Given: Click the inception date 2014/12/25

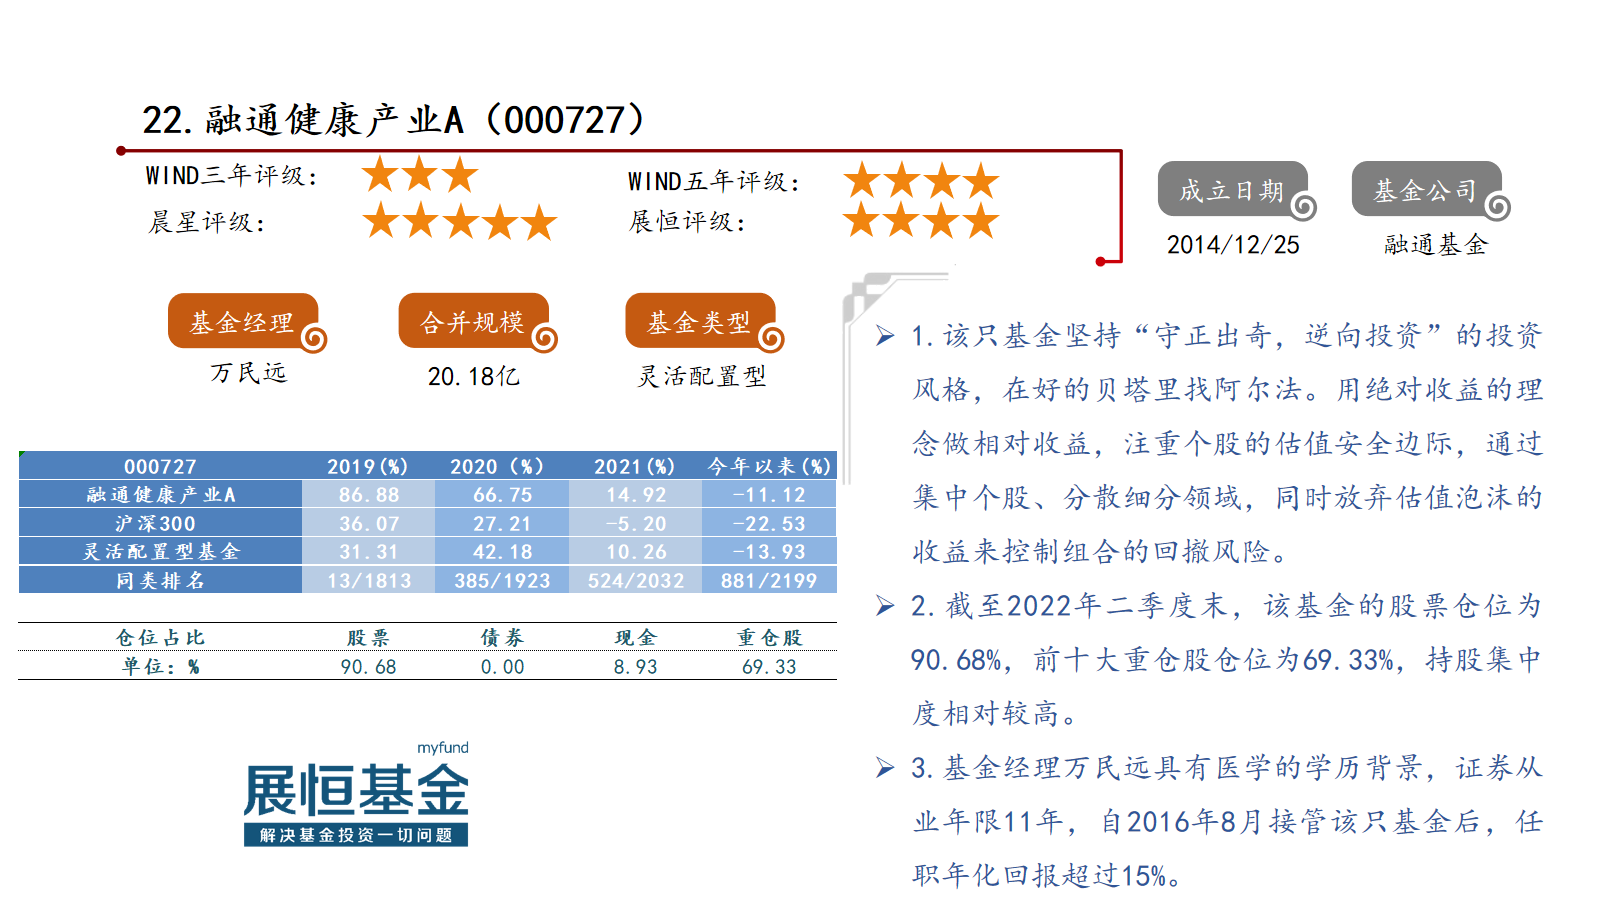Looking at the screenshot, I should click(1233, 245).
